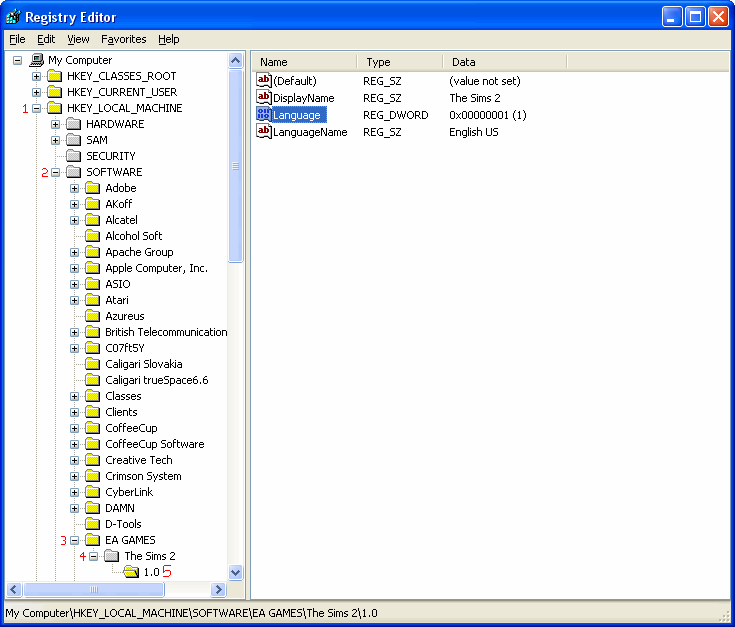Open the Help menu
Screen dimensions: 735x627
(168, 39)
